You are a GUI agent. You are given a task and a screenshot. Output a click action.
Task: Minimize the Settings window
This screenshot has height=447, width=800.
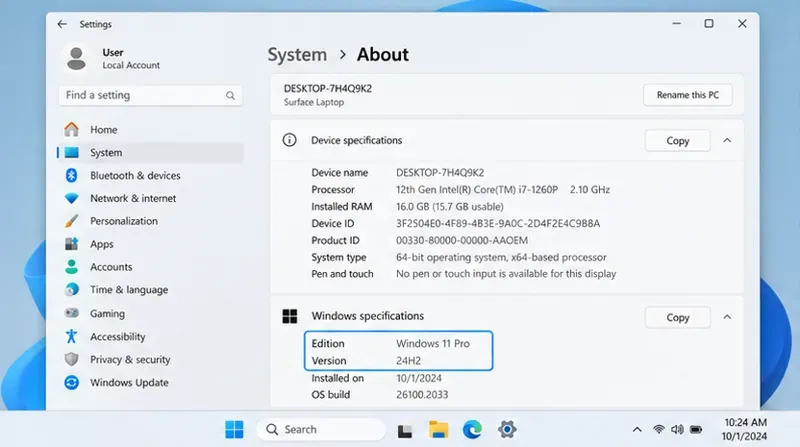pyautogui.click(x=677, y=23)
